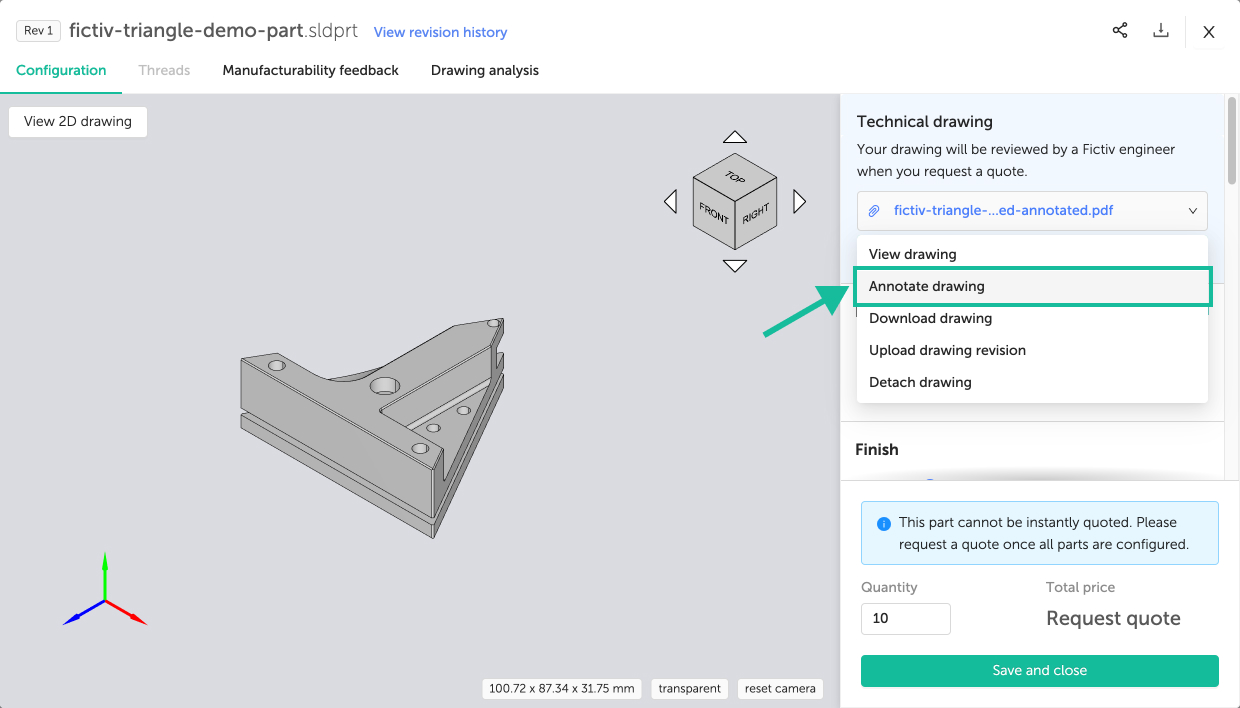
Task: Click the FRONT face of the view cube
Action: point(714,212)
